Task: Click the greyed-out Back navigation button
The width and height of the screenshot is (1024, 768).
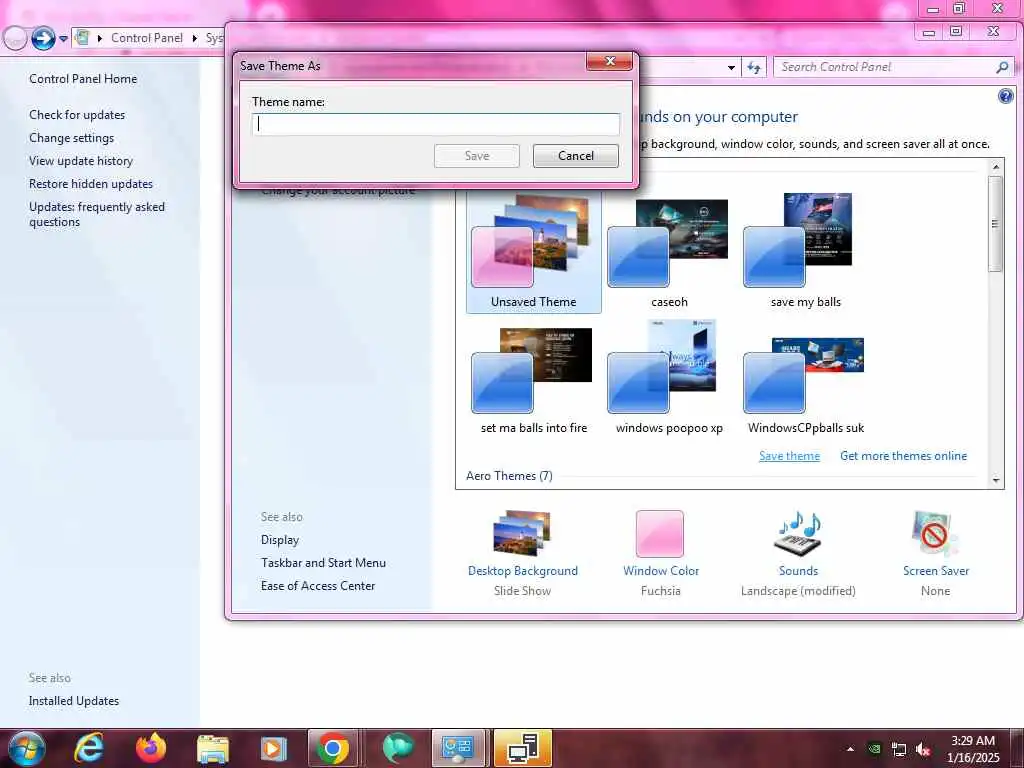Action: coord(15,39)
